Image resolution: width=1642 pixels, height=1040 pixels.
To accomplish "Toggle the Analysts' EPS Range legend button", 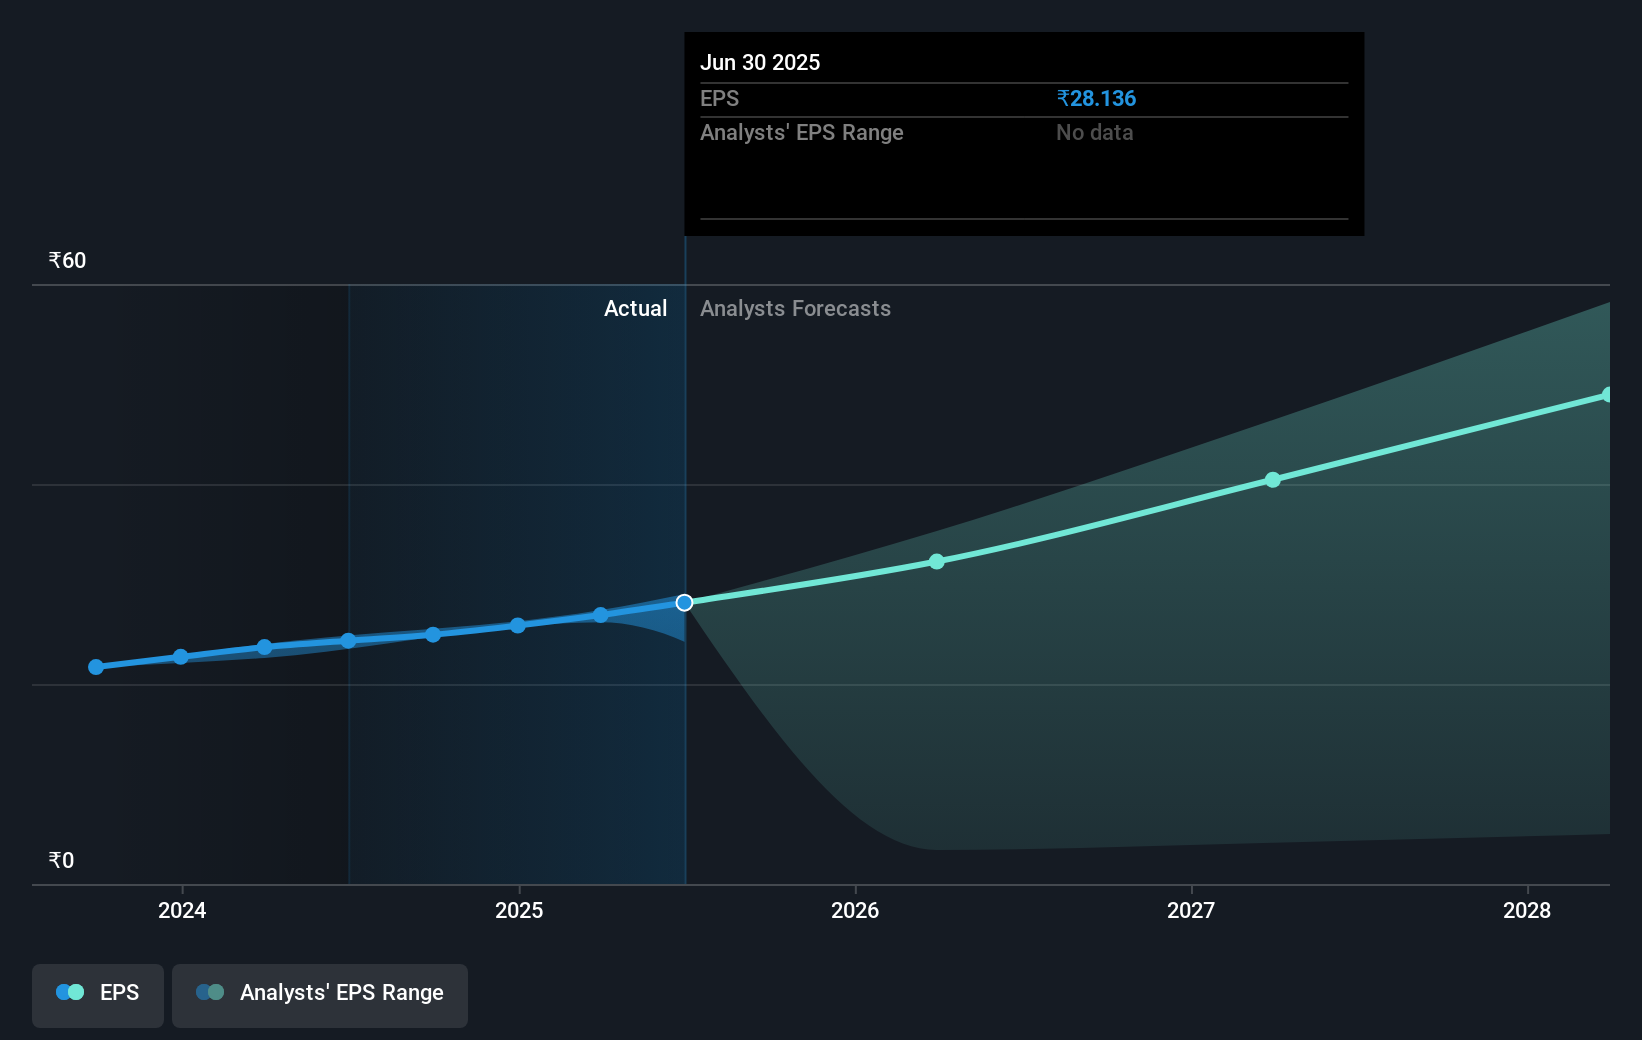I will [320, 995].
